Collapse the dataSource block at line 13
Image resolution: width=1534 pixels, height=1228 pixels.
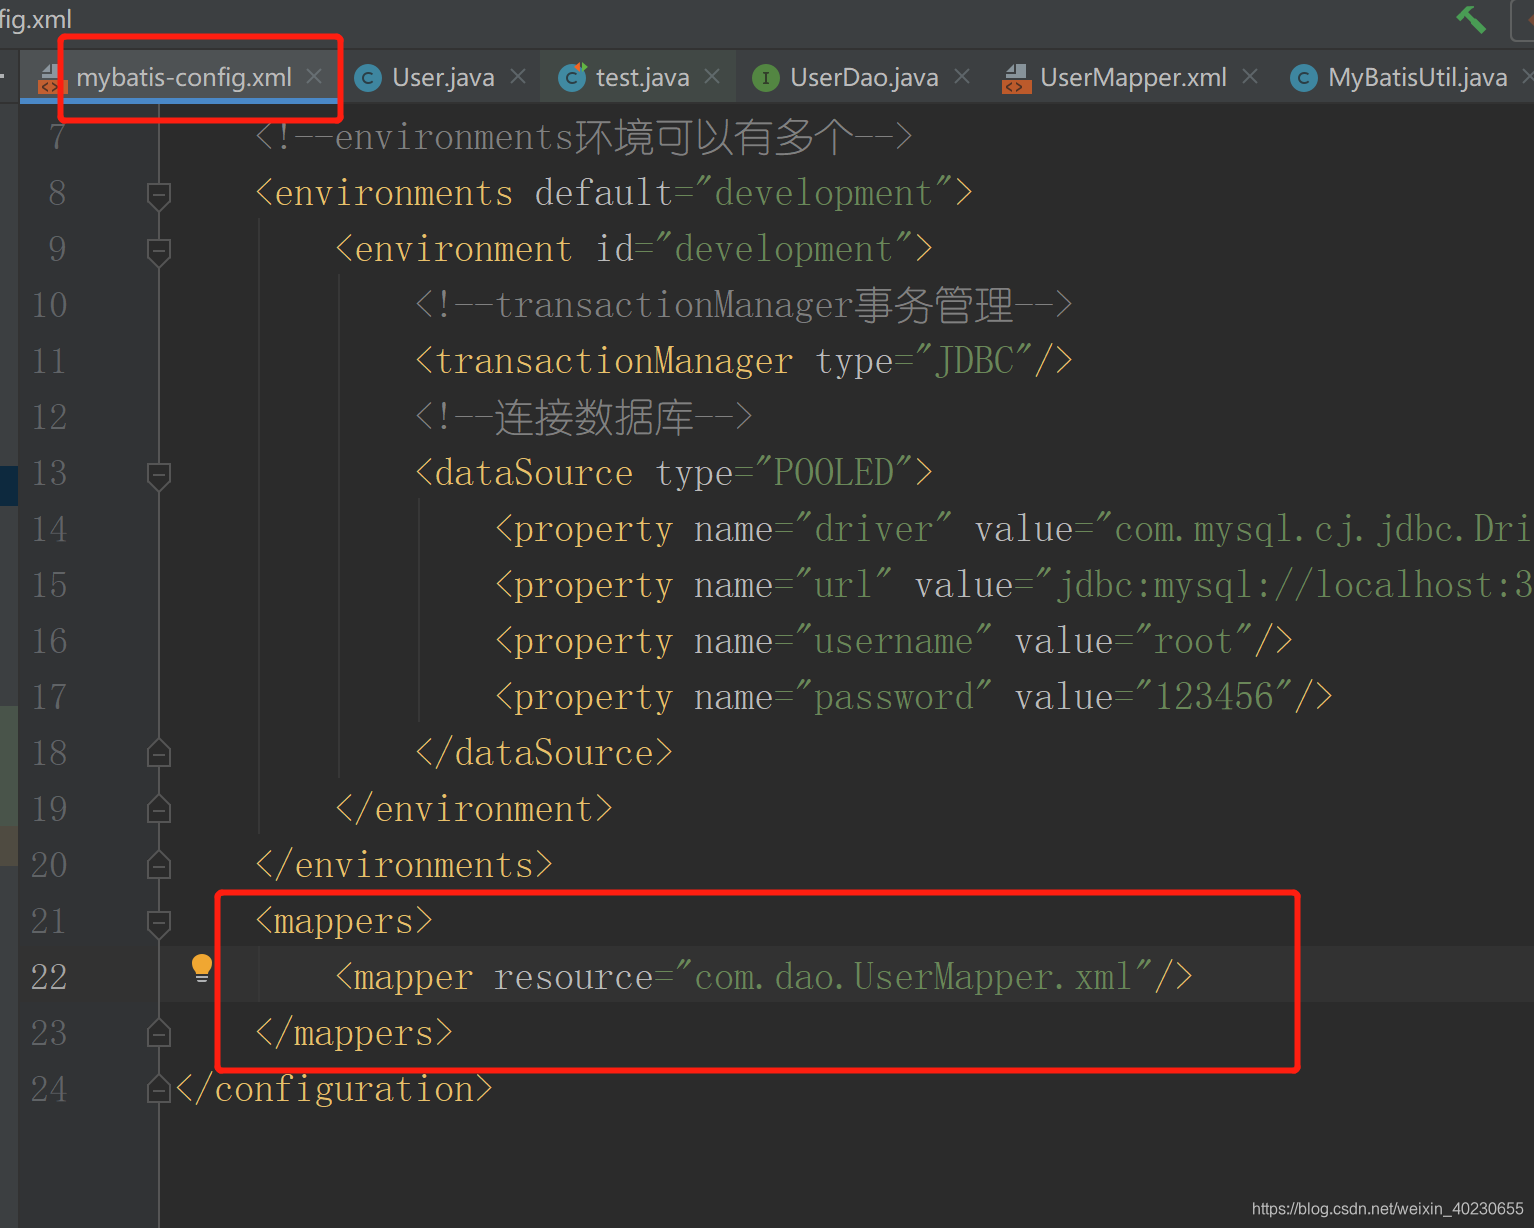pos(158,474)
